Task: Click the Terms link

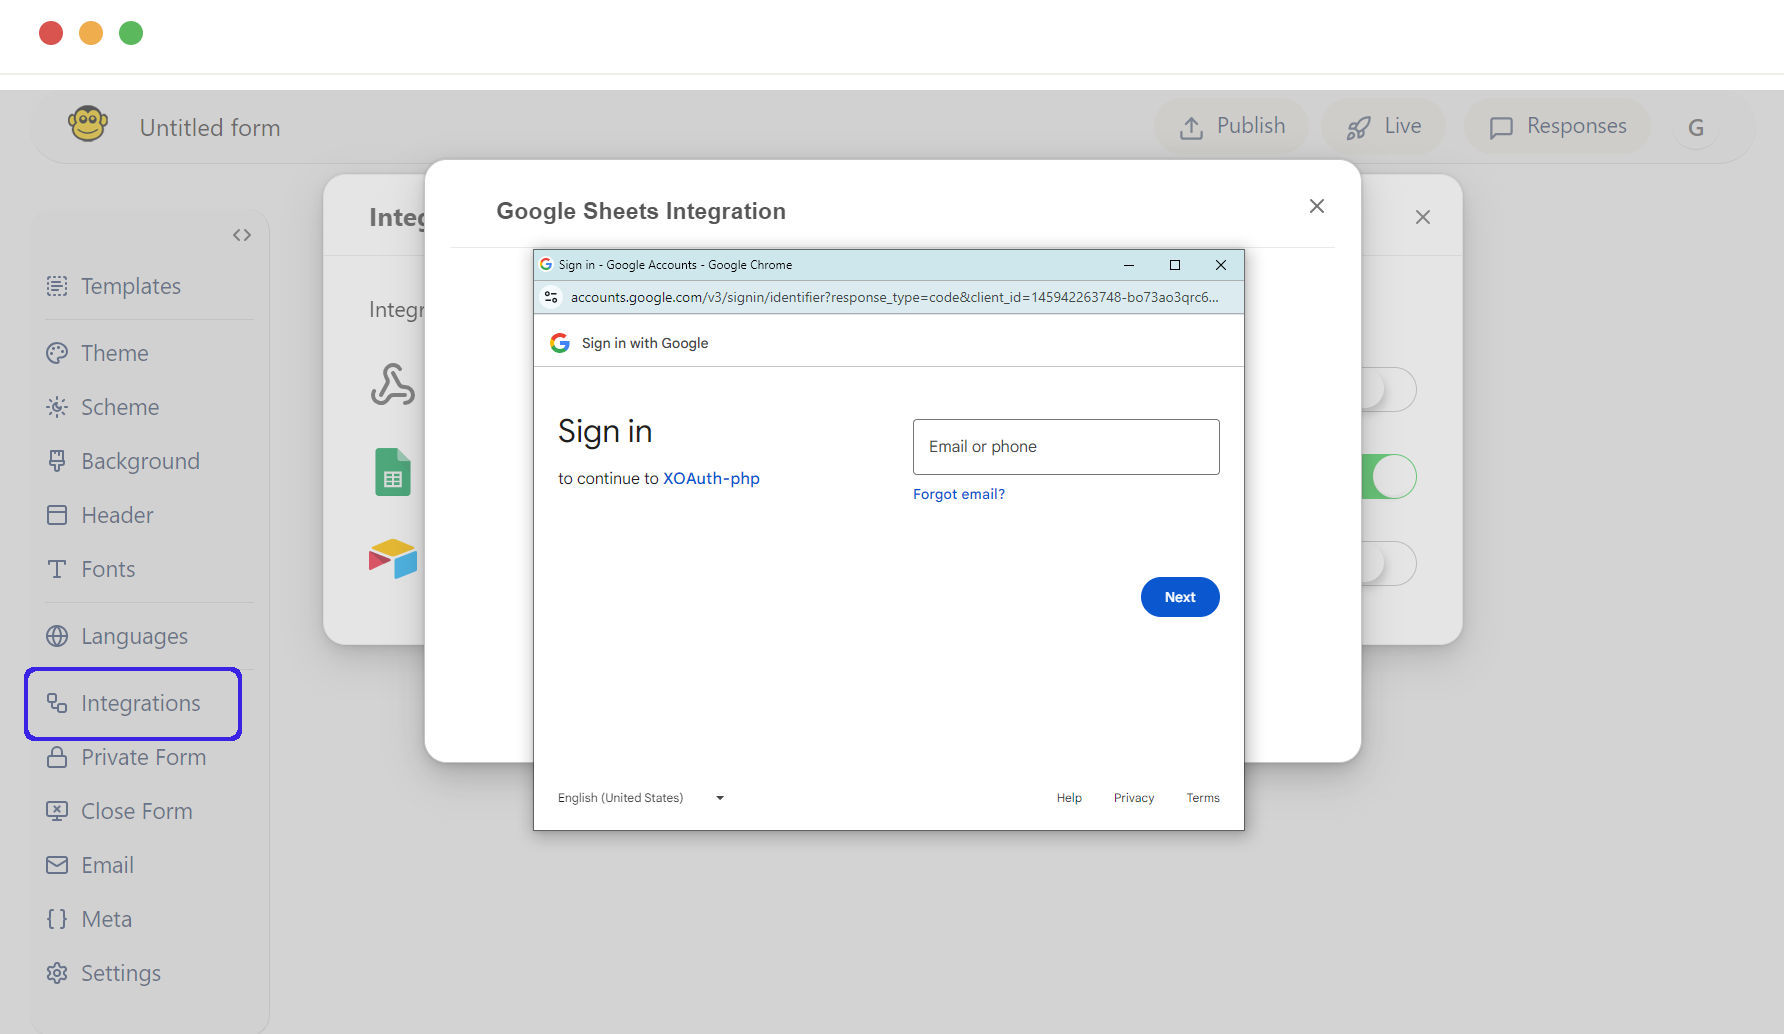Action: pyautogui.click(x=1203, y=798)
